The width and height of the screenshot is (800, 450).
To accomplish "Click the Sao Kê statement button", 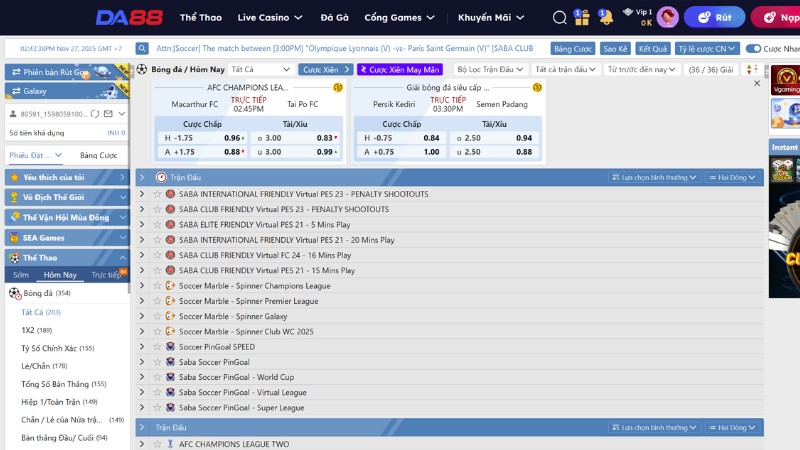I will coord(615,49).
